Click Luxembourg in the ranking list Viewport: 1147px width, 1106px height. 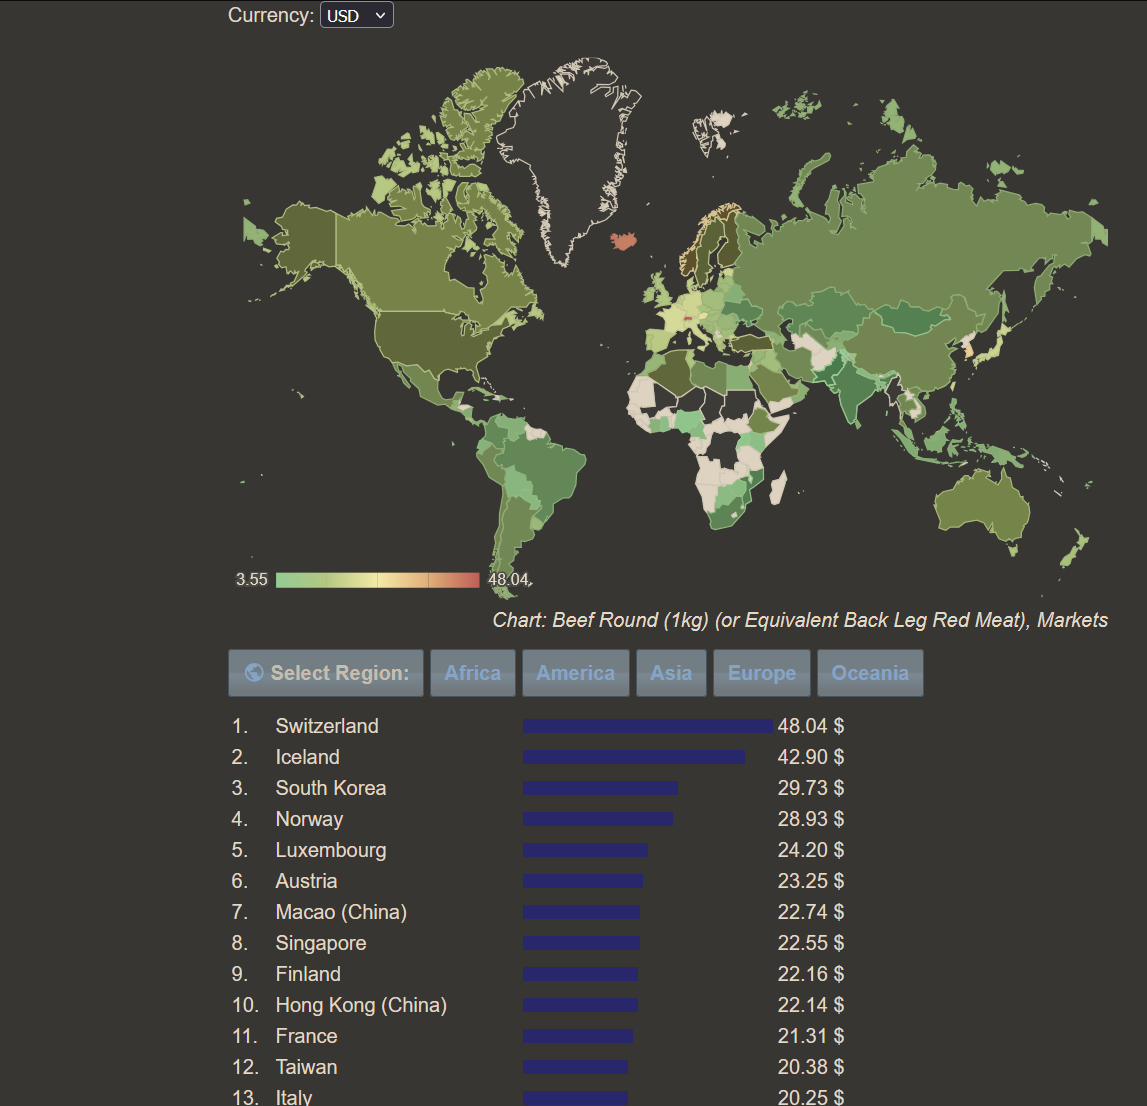(331, 850)
